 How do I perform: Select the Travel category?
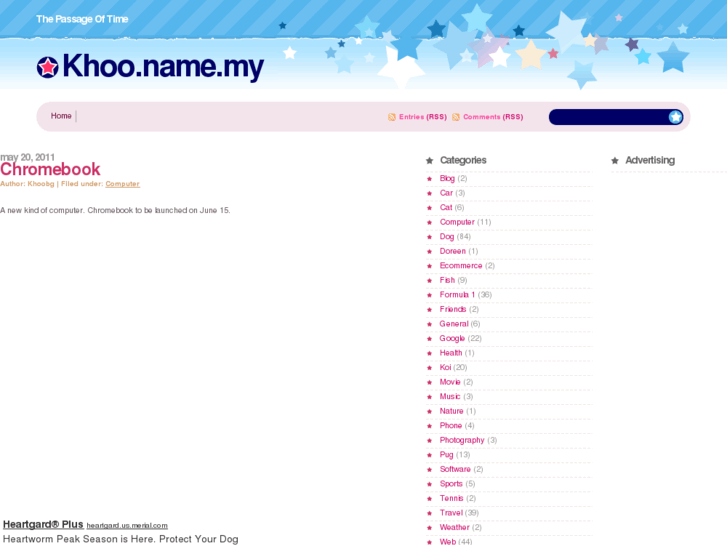coord(451,513)
